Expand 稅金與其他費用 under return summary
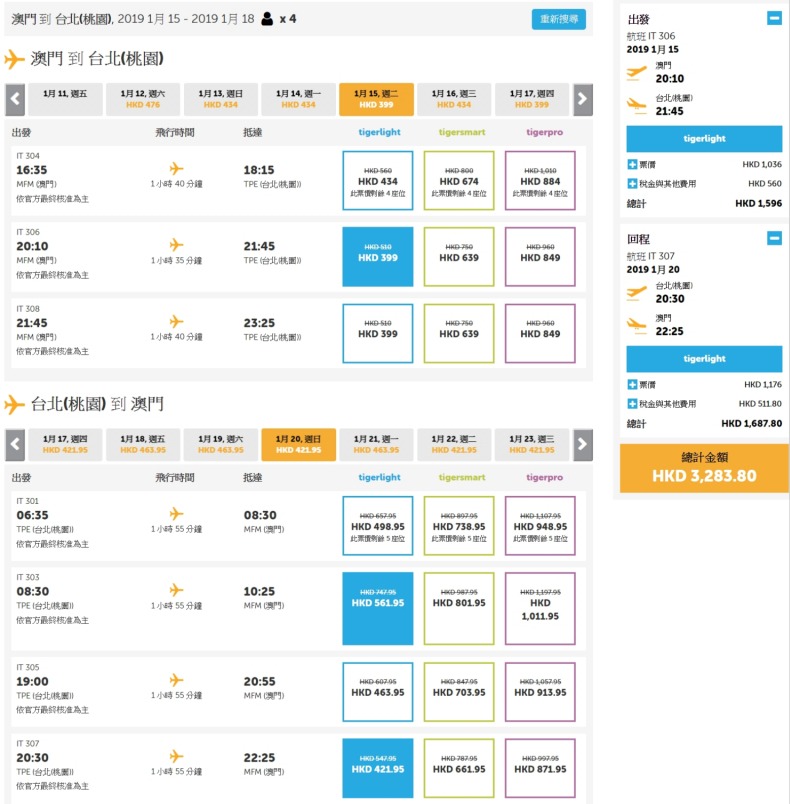 (x=632, y=403)
